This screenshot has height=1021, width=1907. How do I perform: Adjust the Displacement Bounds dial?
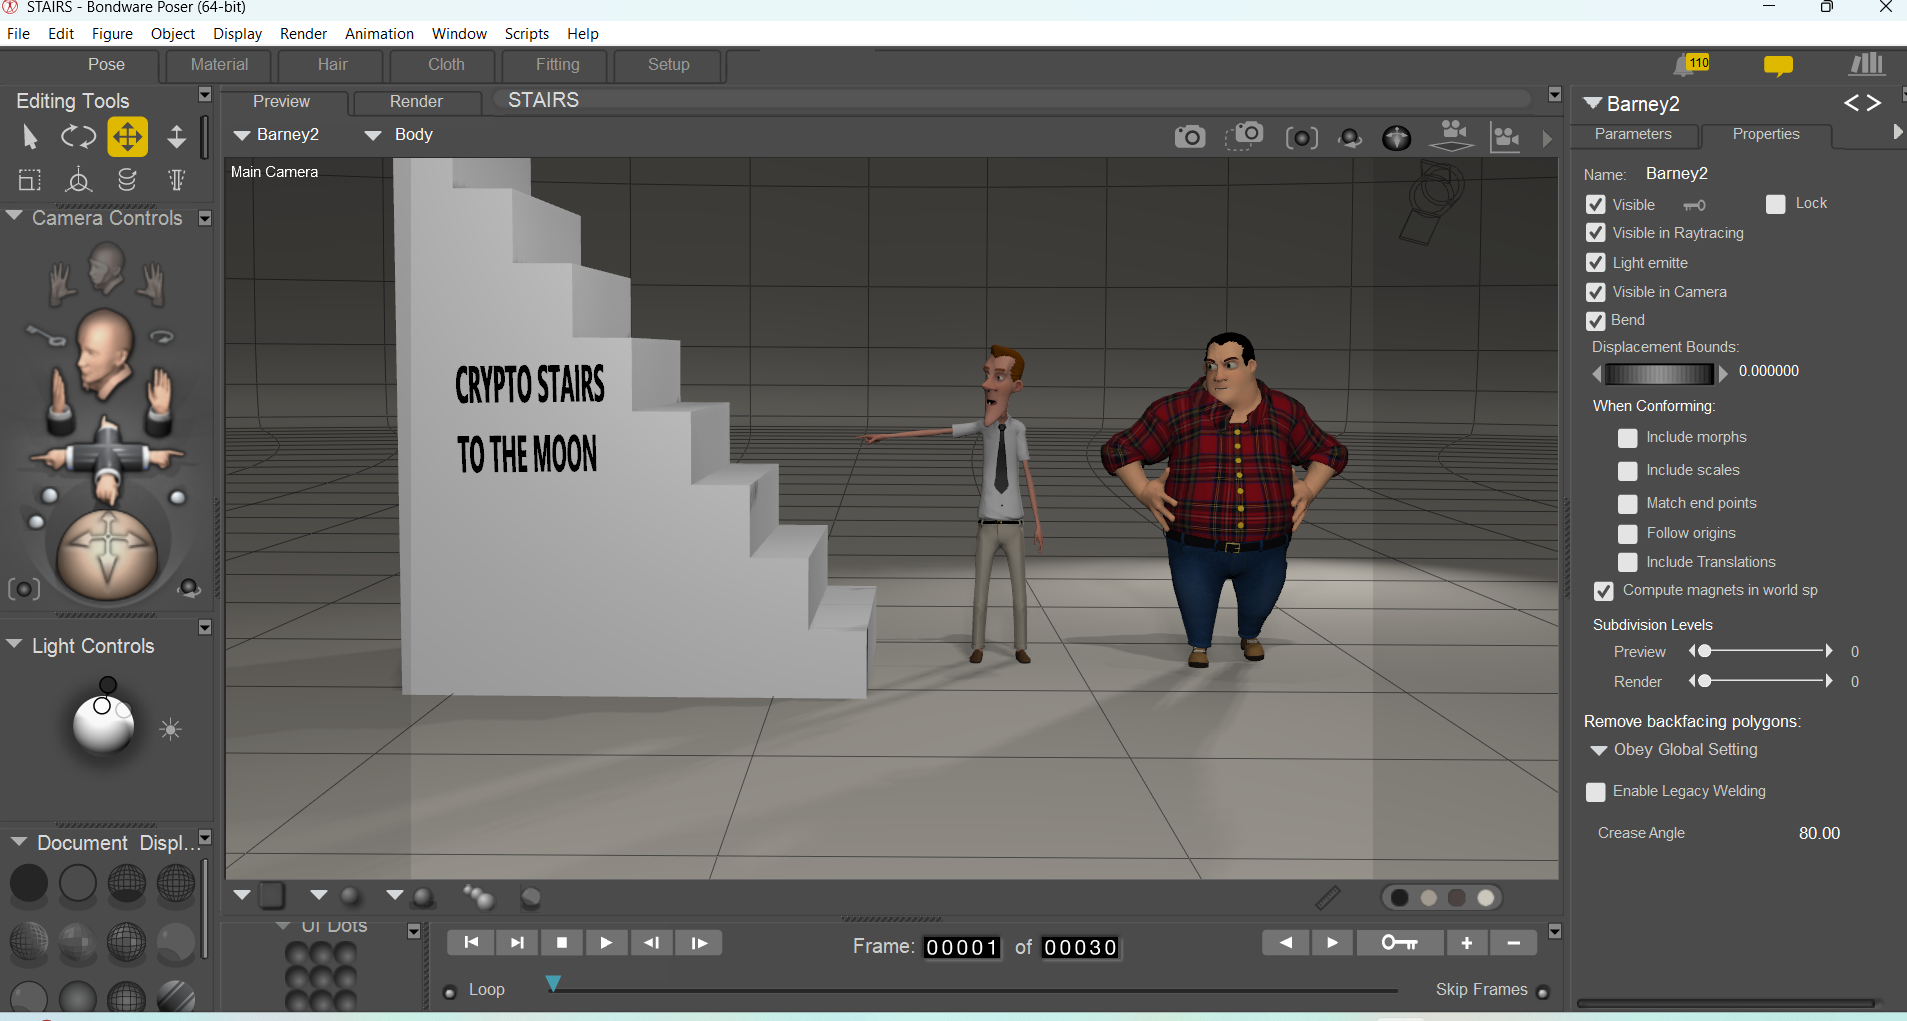[x=1660, y=374]
